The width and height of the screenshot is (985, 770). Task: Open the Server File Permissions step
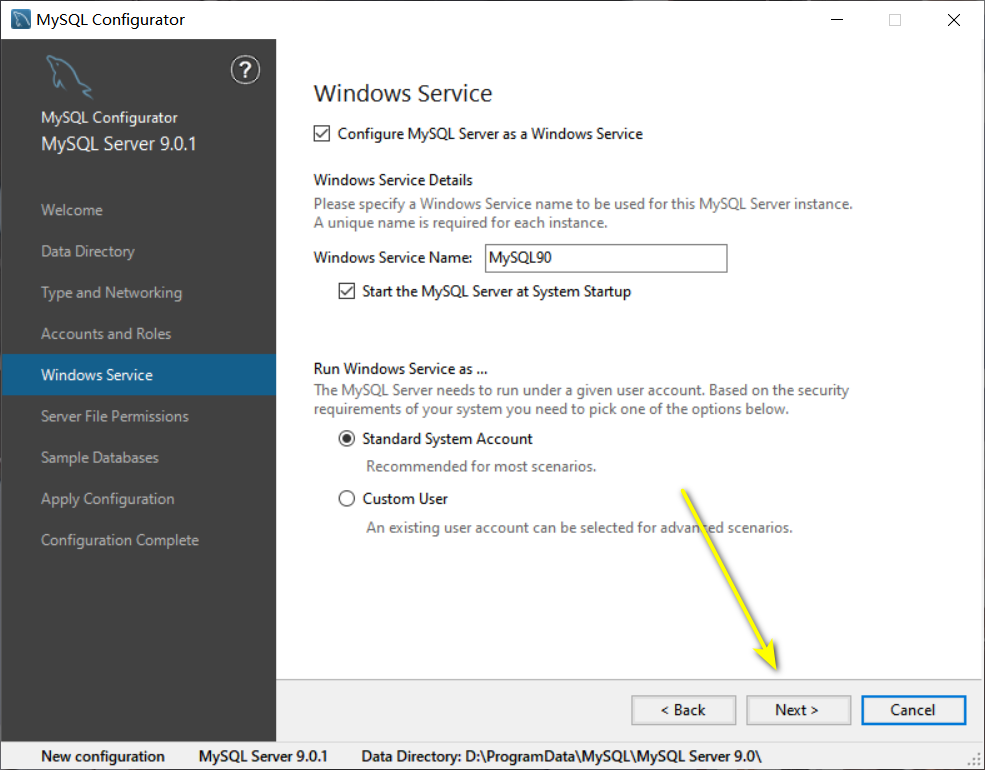click(115, 416)
